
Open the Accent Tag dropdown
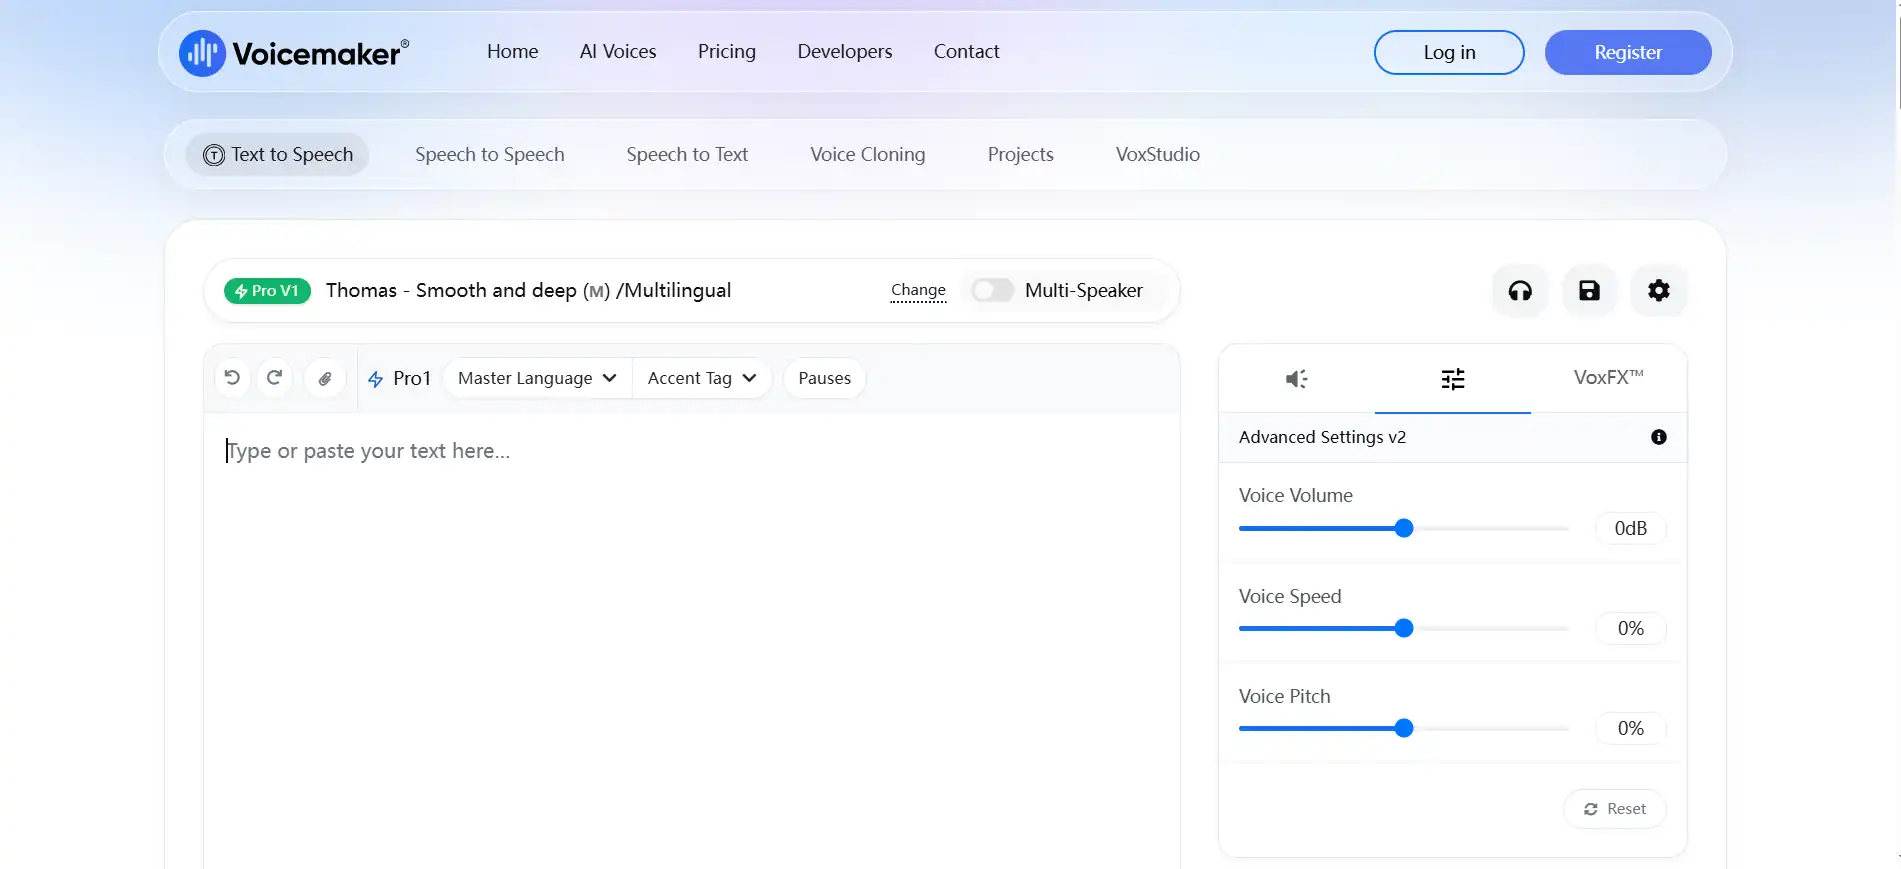point(702,378)
